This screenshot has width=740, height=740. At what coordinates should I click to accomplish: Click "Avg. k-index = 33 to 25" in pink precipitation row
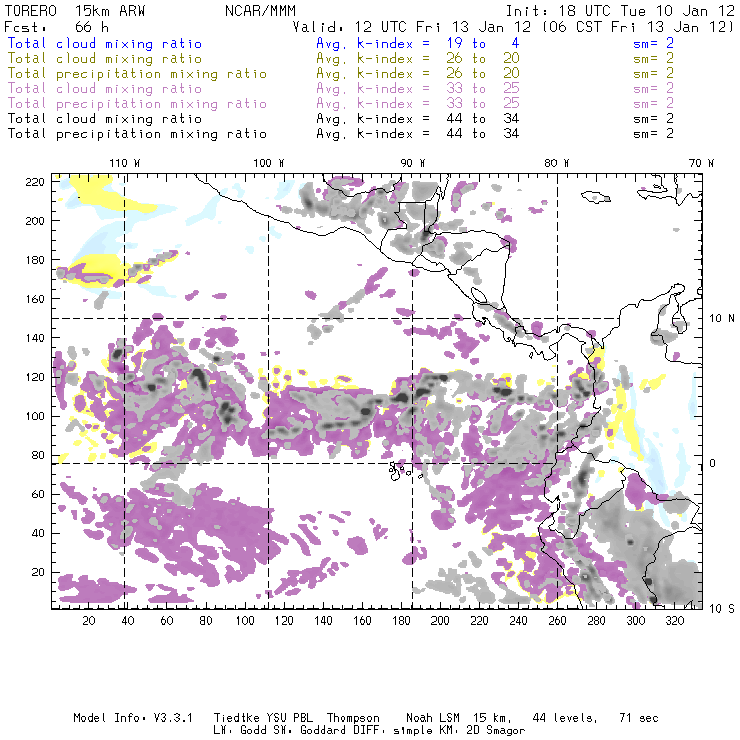coord(418,104)
